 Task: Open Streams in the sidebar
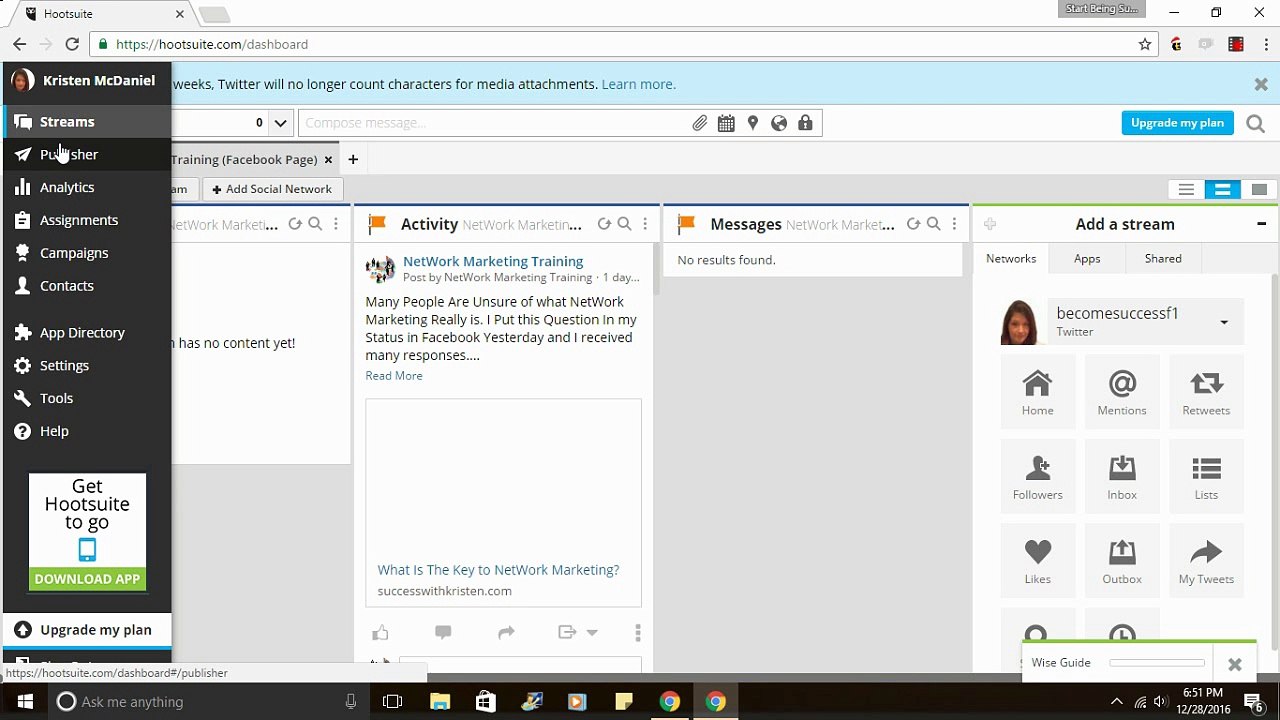point(86,122)
